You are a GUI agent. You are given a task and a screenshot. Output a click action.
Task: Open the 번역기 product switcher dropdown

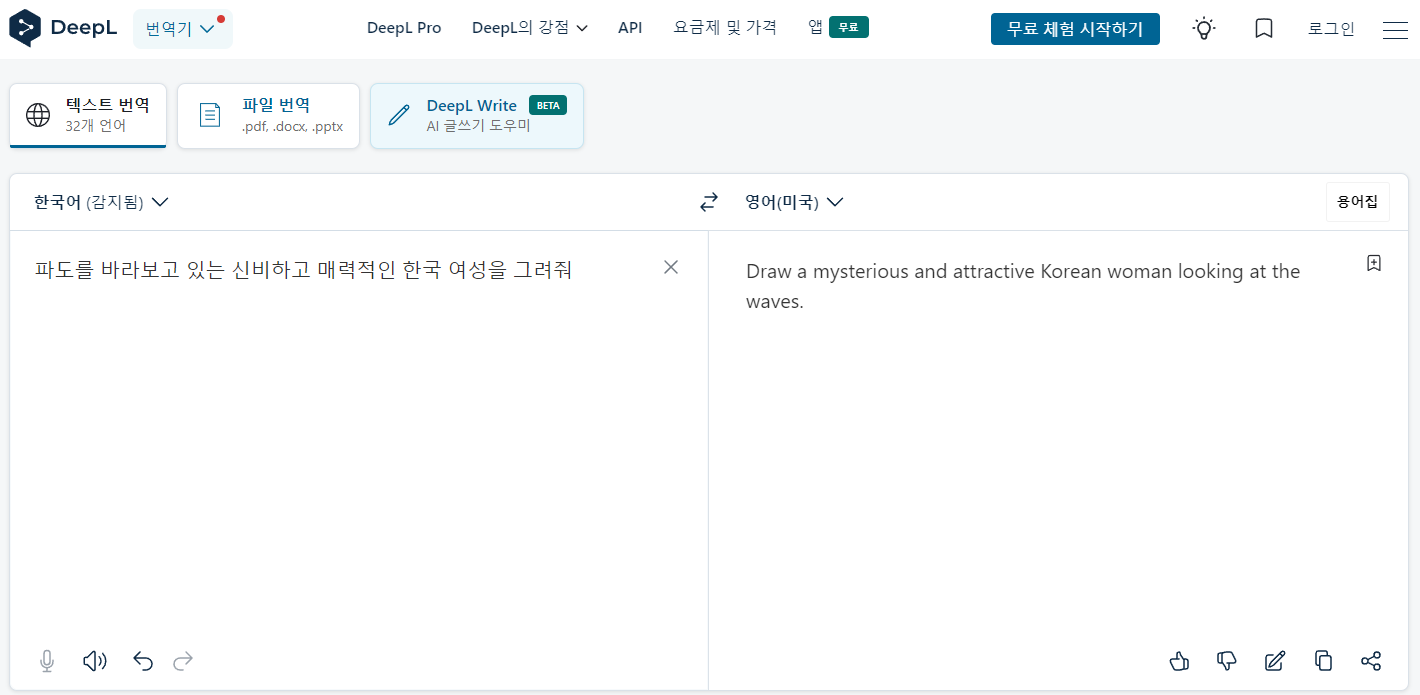pyautogui.click(x=182, y=29)
